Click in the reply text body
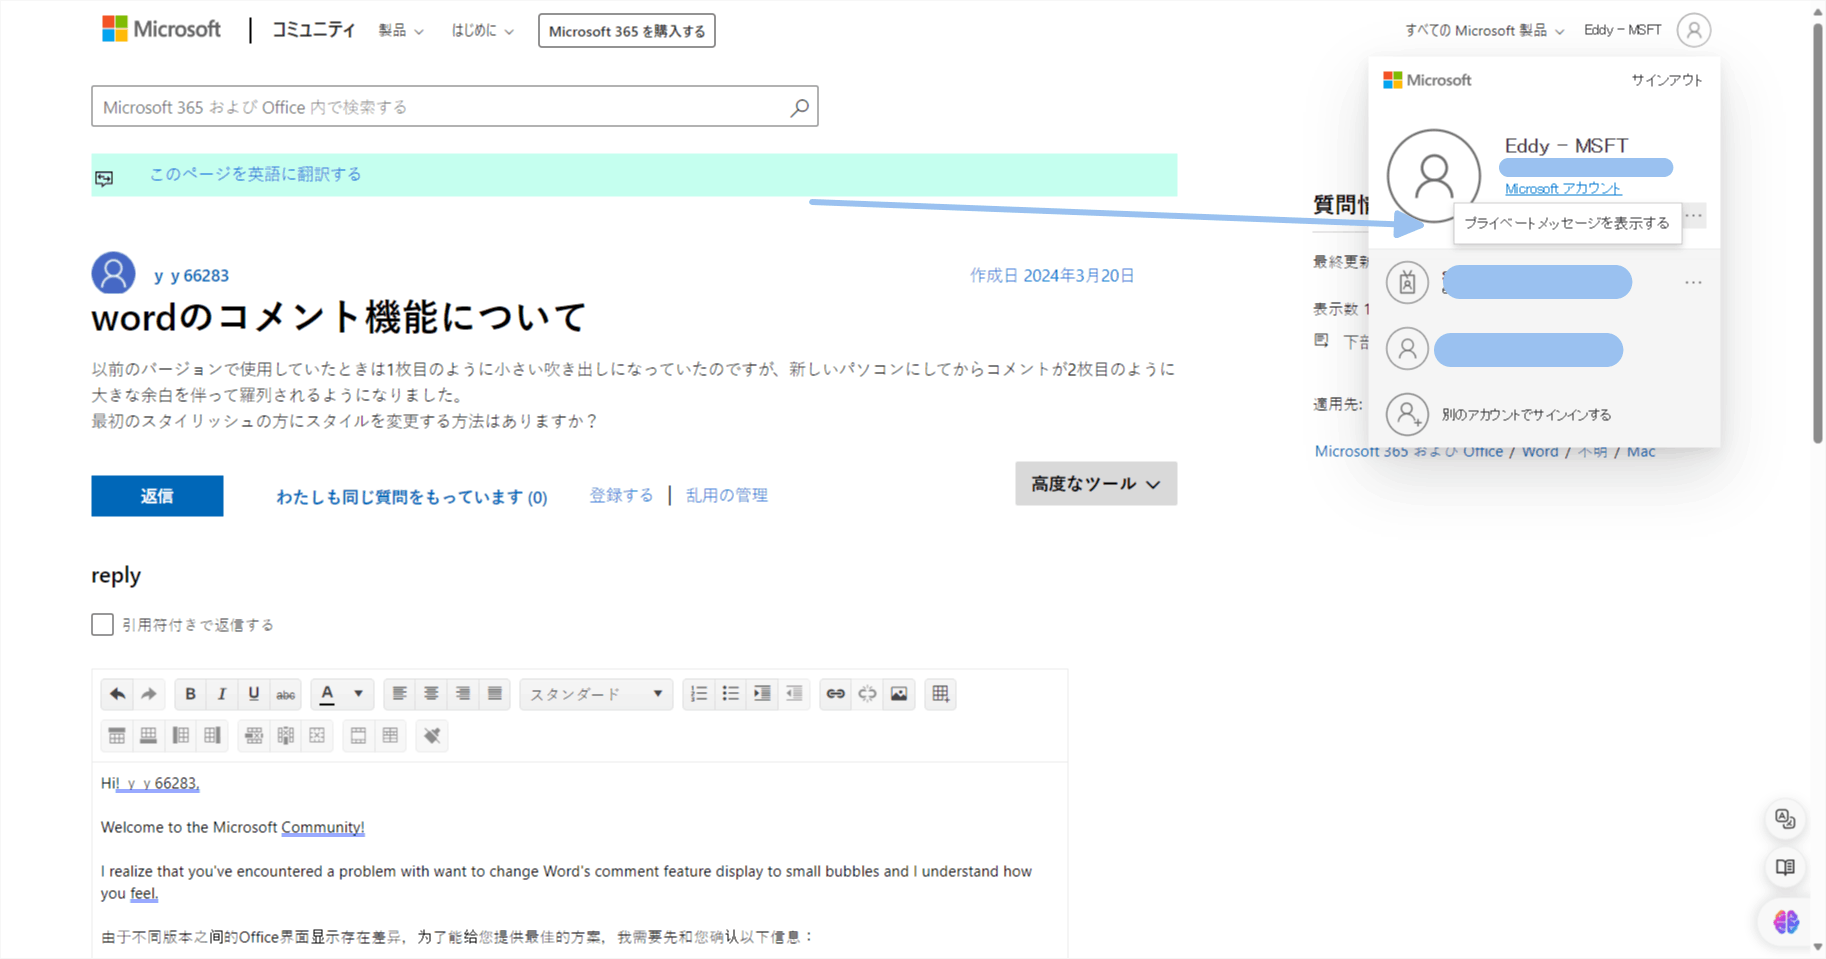Screen dimensions: 1826x959 point(579,860)
